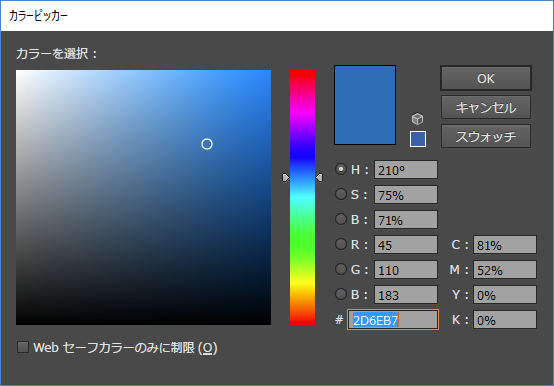This screenshot has width=554, height=386.
Task: Confirm the color with the OK button
Action: point(486,78)
